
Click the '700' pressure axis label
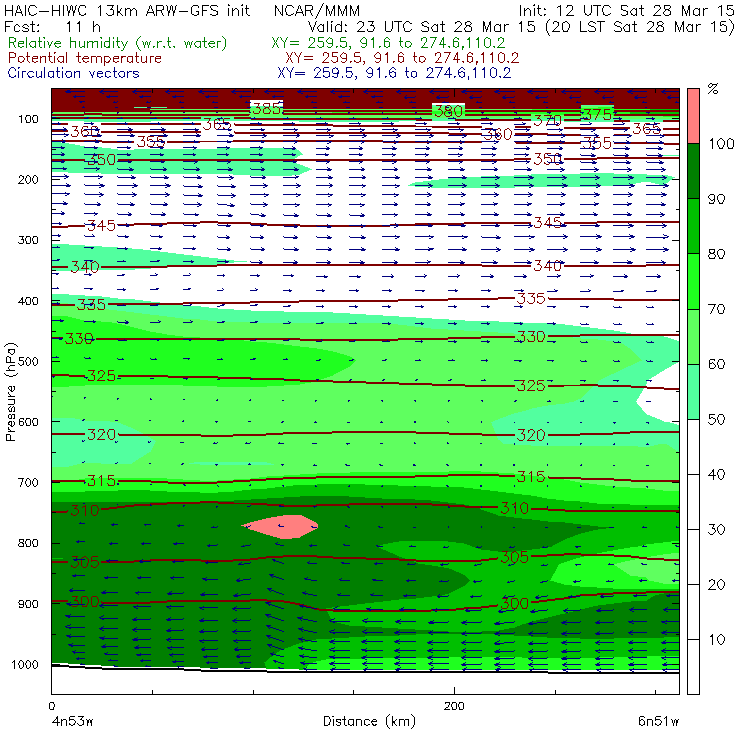click(28, 482)
